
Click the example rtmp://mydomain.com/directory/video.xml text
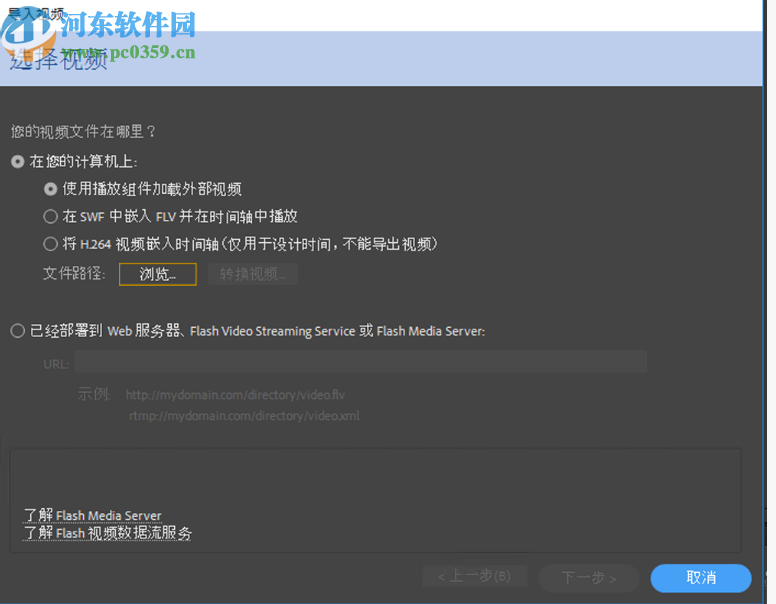[x=244, y=416]
